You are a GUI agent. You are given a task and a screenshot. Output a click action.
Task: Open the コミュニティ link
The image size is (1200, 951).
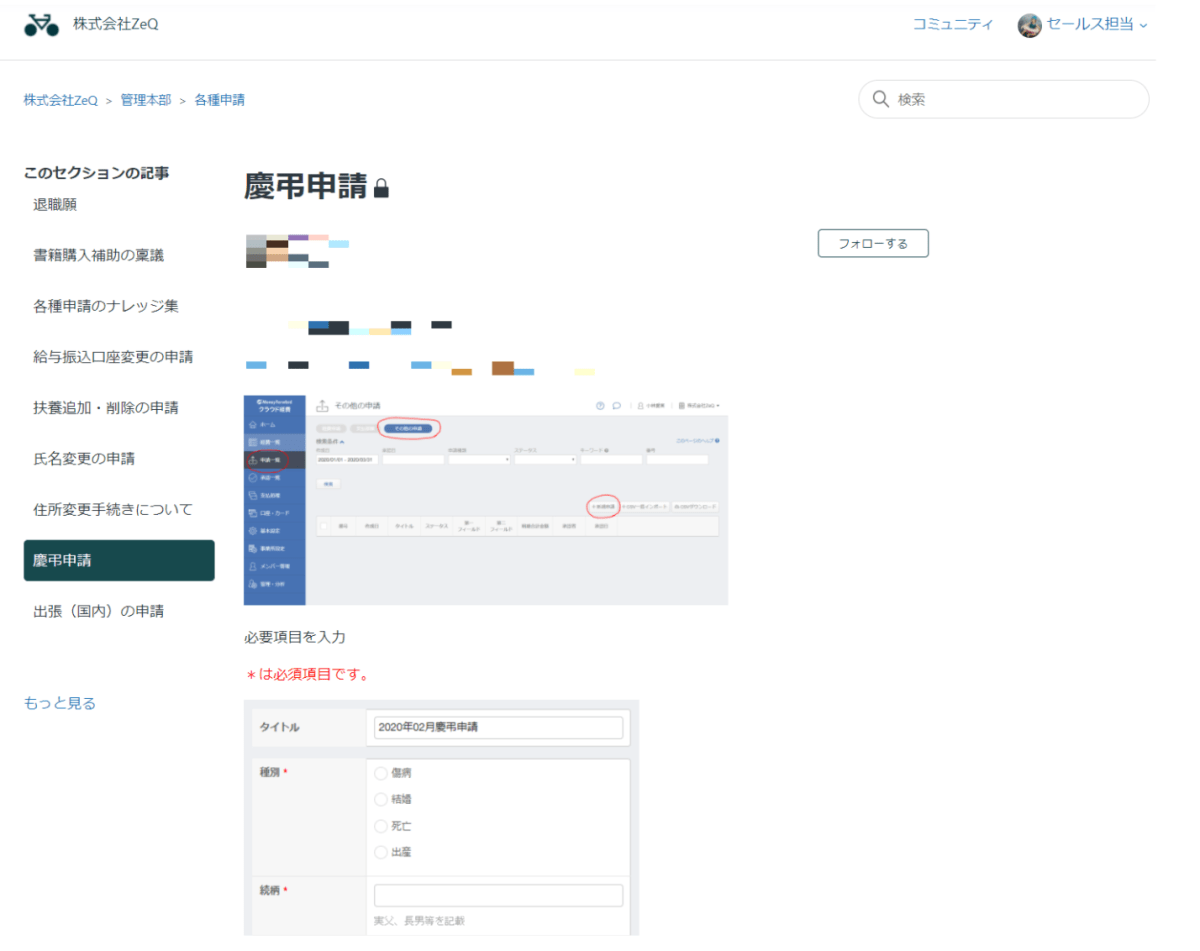(953, 25)
